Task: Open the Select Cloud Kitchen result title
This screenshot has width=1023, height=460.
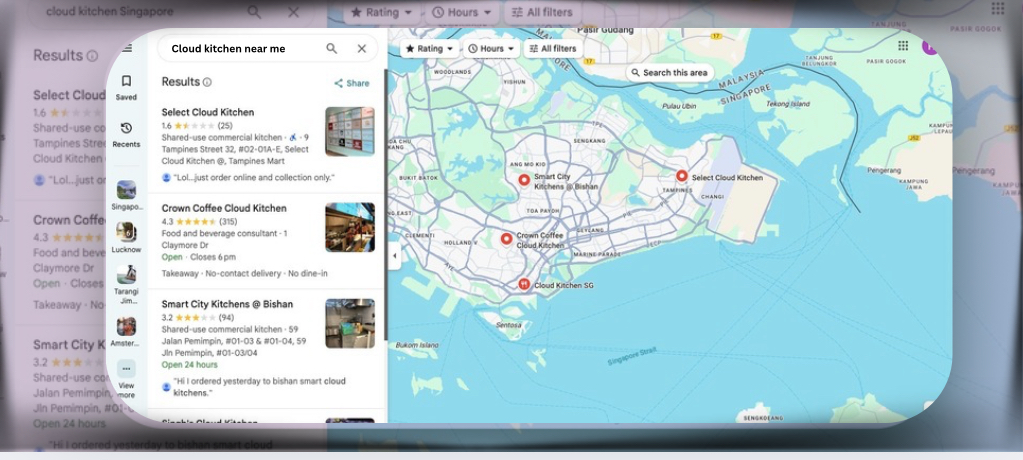Action: coord(207,112)
